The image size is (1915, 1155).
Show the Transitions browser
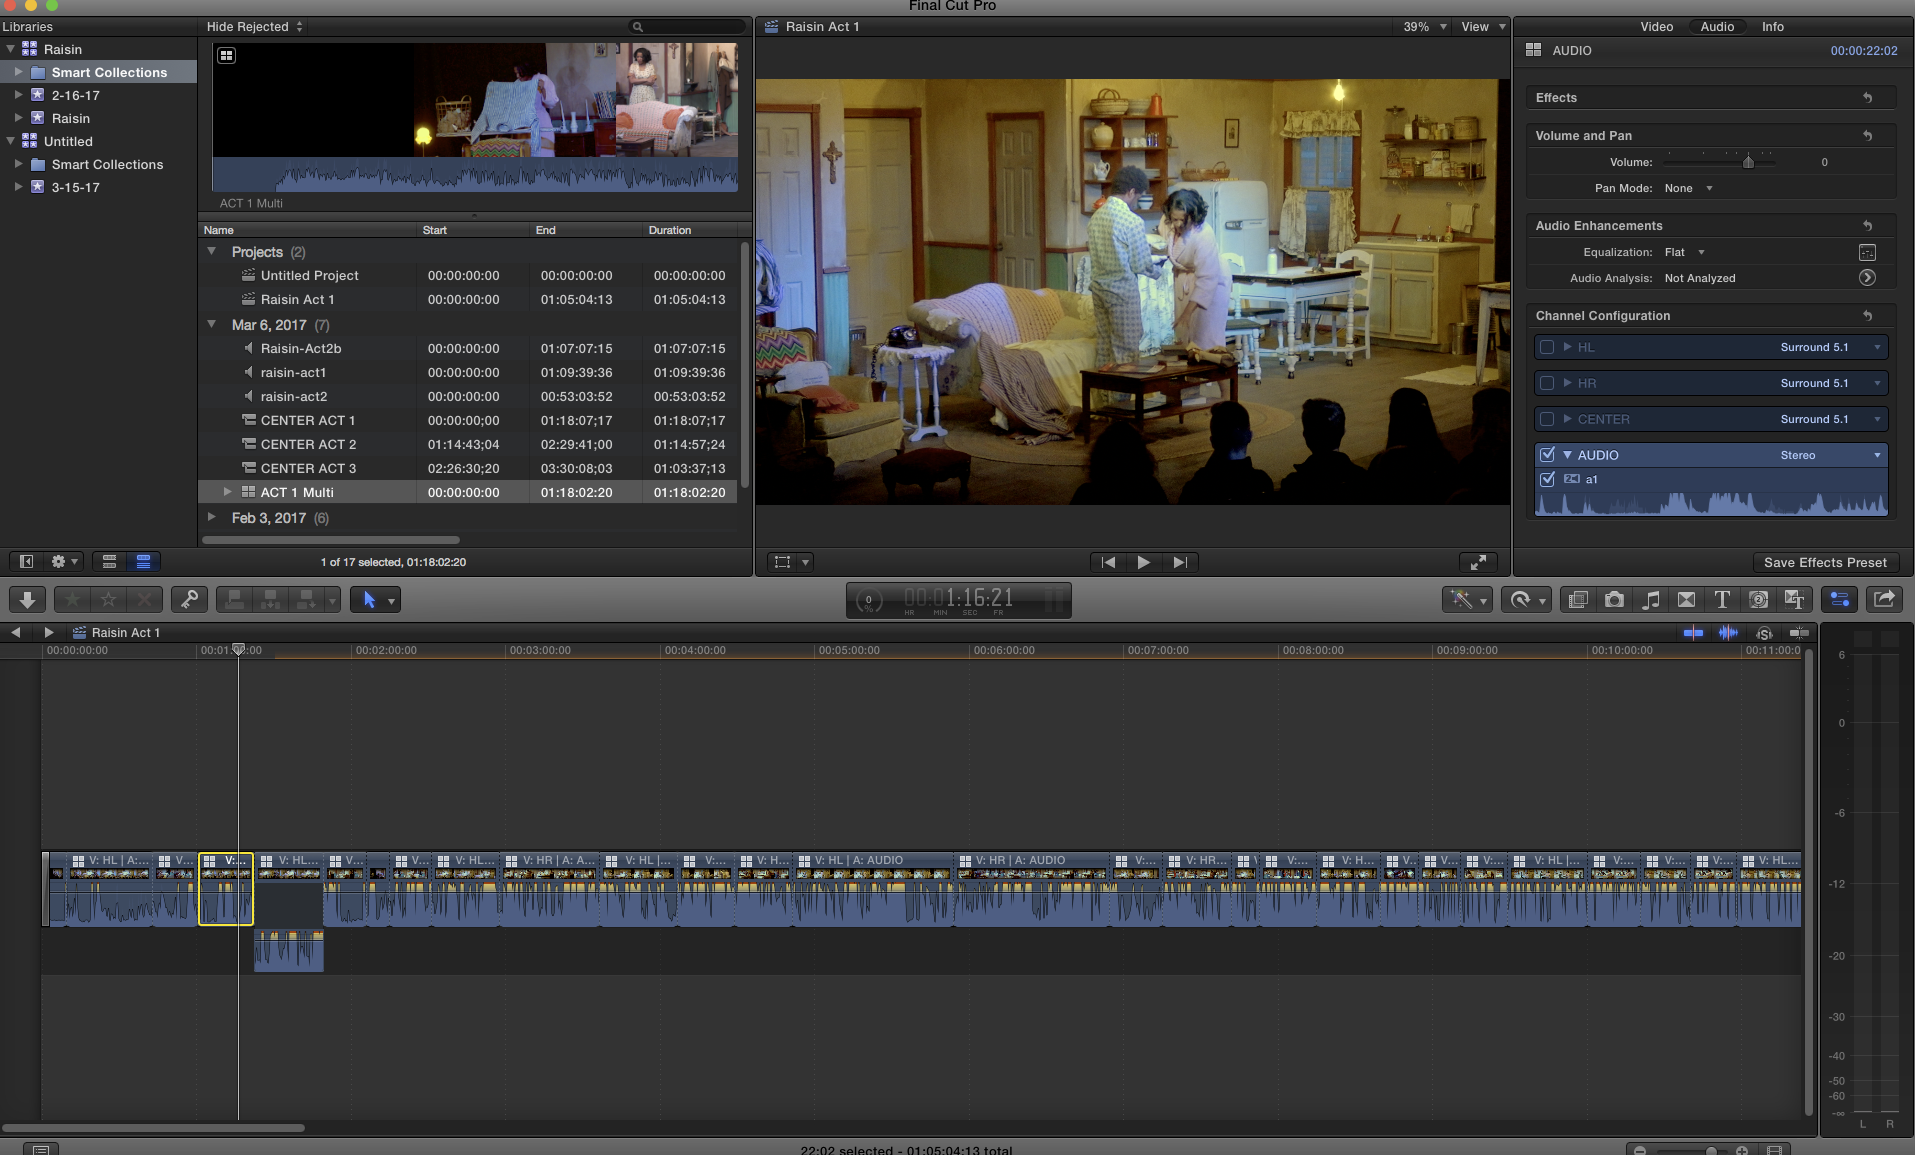(x=1686, y=599)
